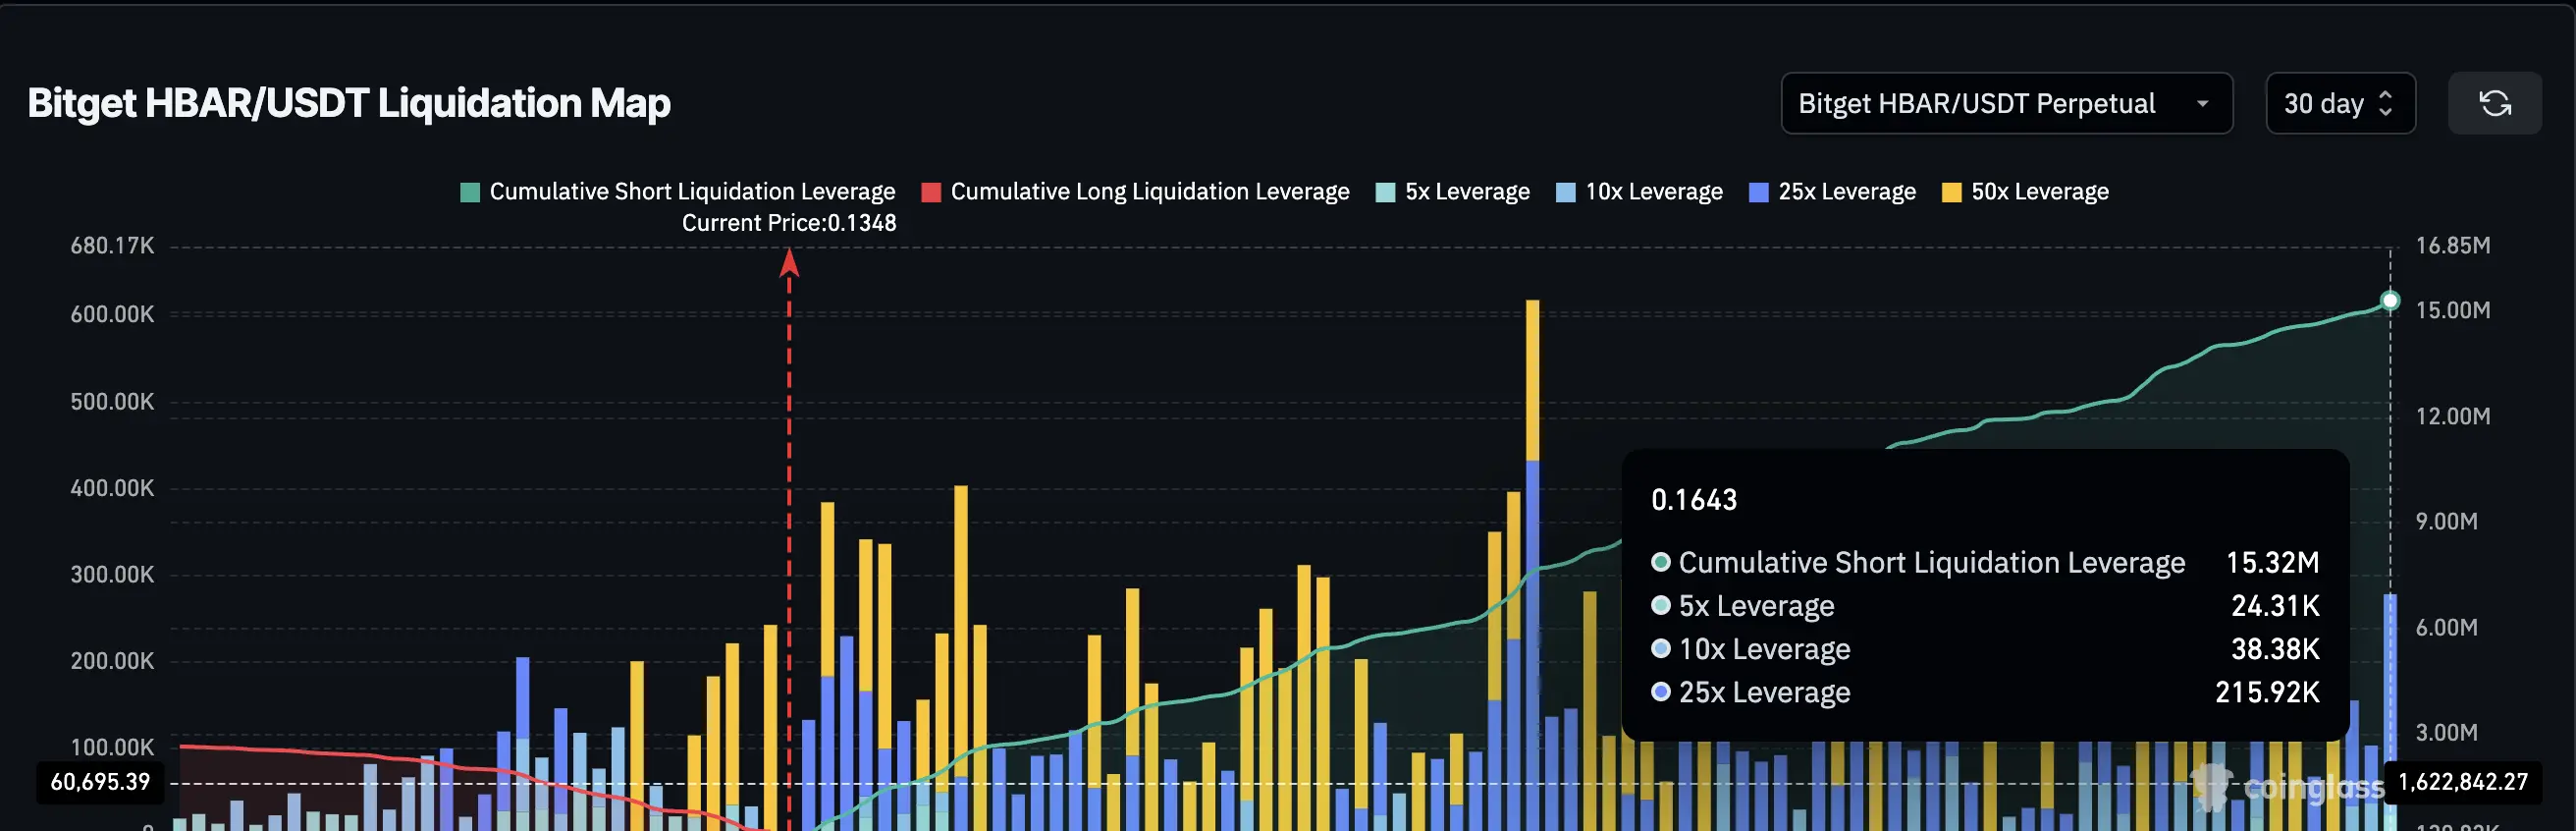Click the green Cumulative Short legend swatch
The image size is (2576, 831).
[470, 192]
